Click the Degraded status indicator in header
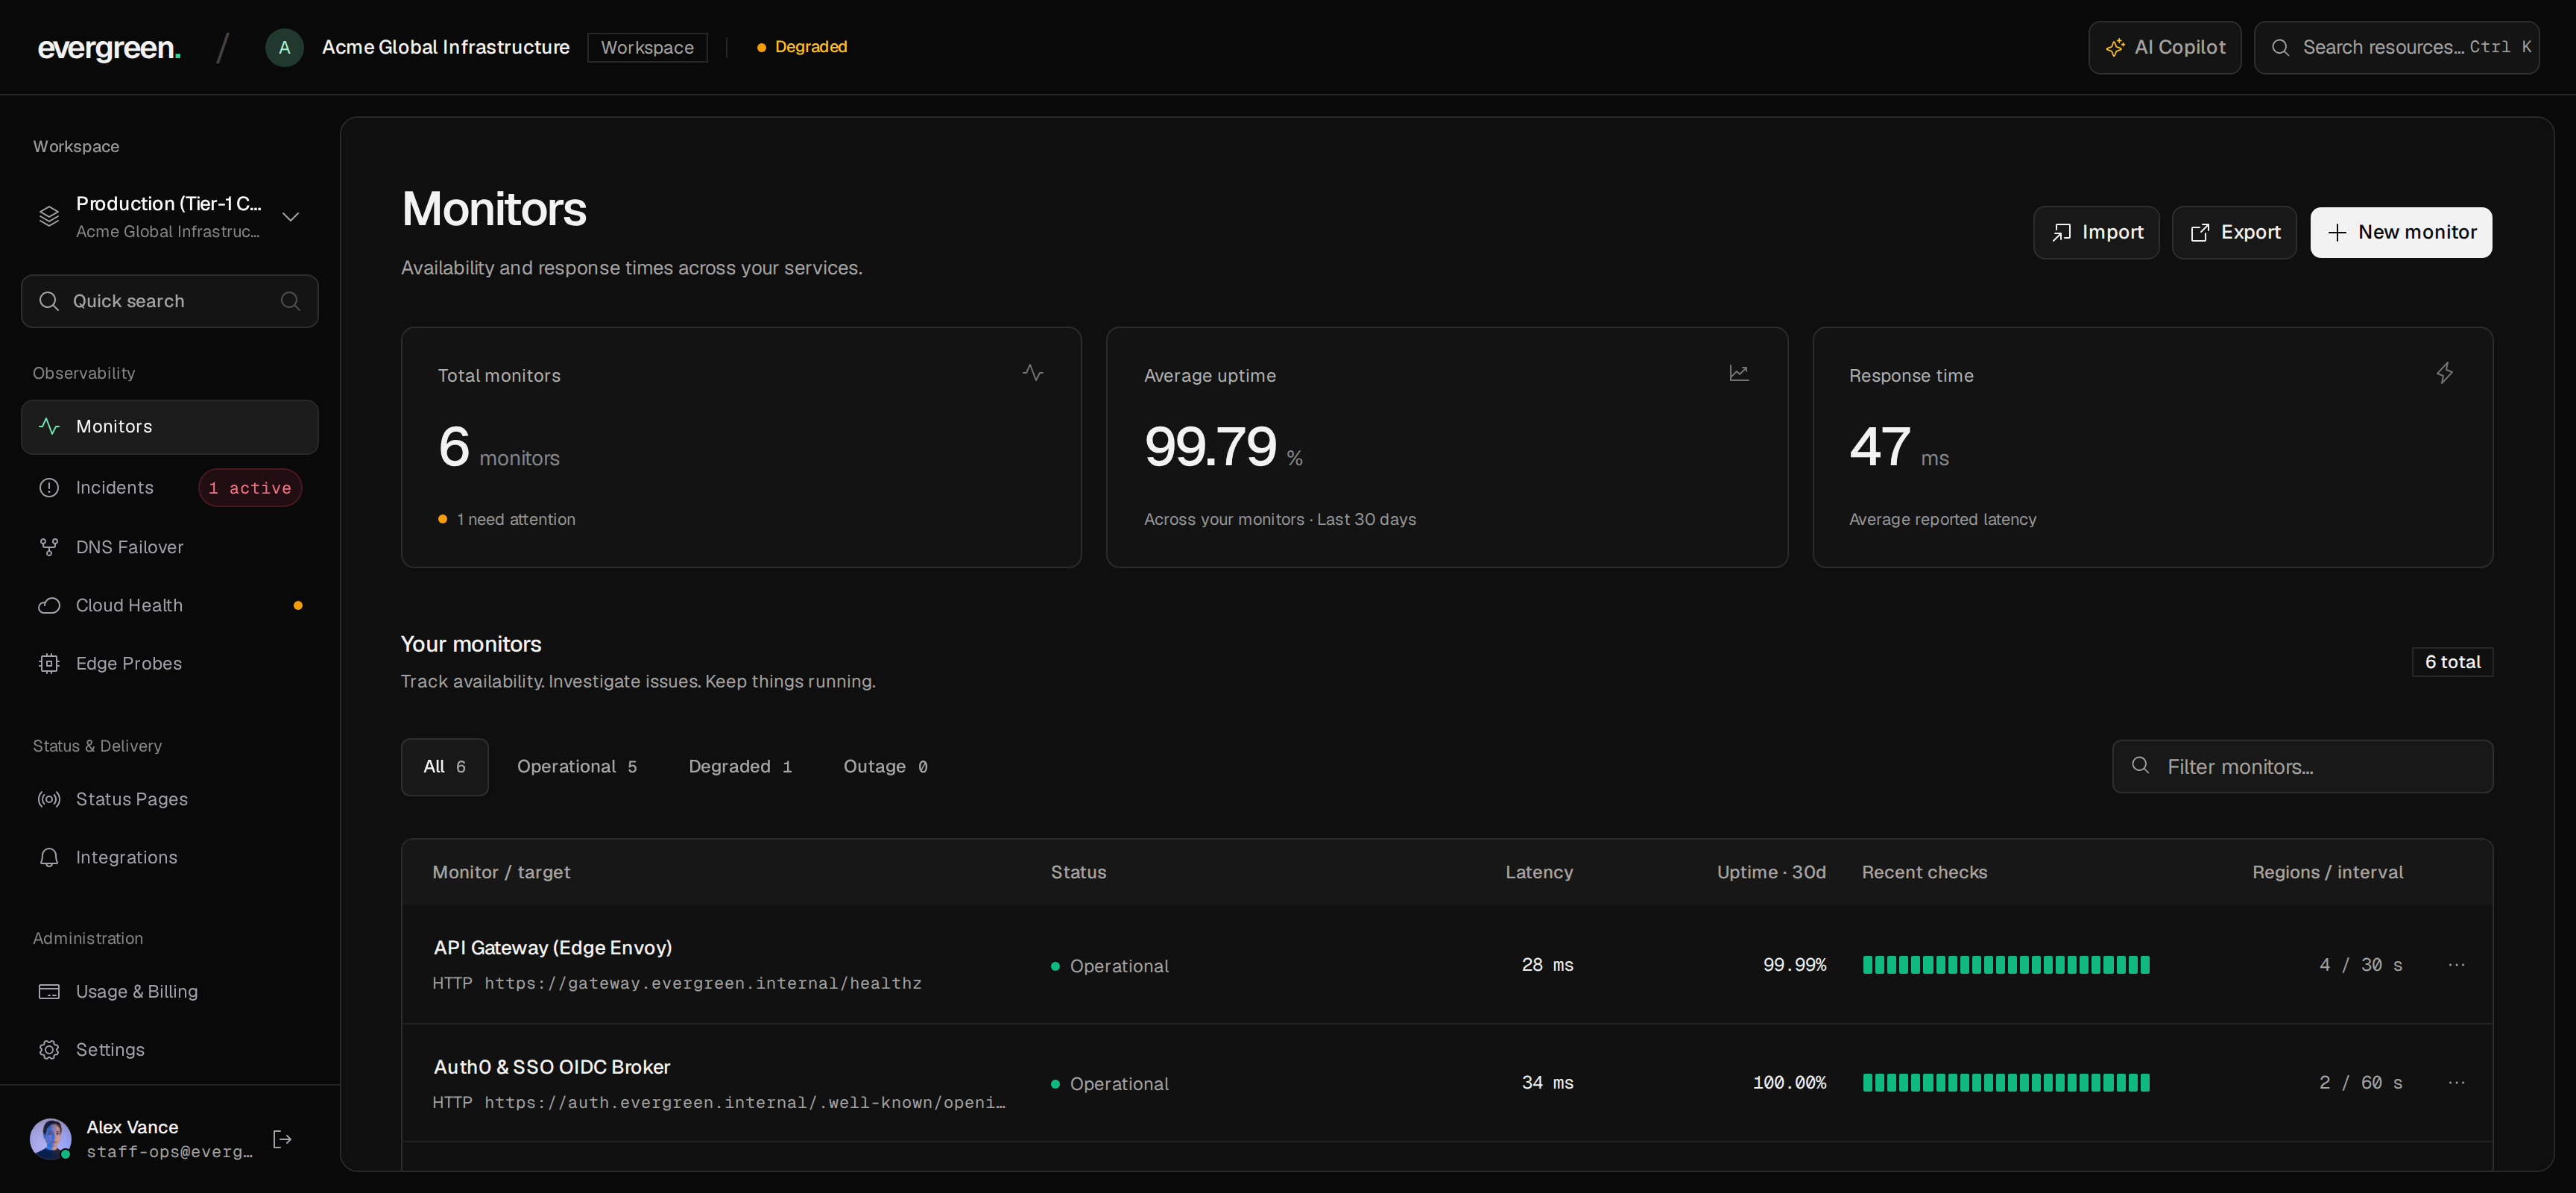 click(x=802, y=47)
